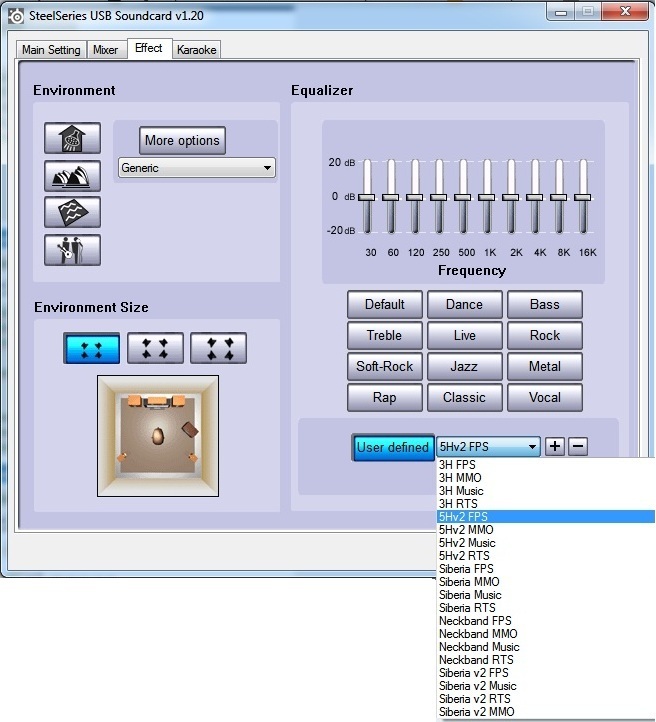This screenshot has width=656, height=722.
Task: Apply the Jazz equalizer preset
Action: tap(464, 366)
